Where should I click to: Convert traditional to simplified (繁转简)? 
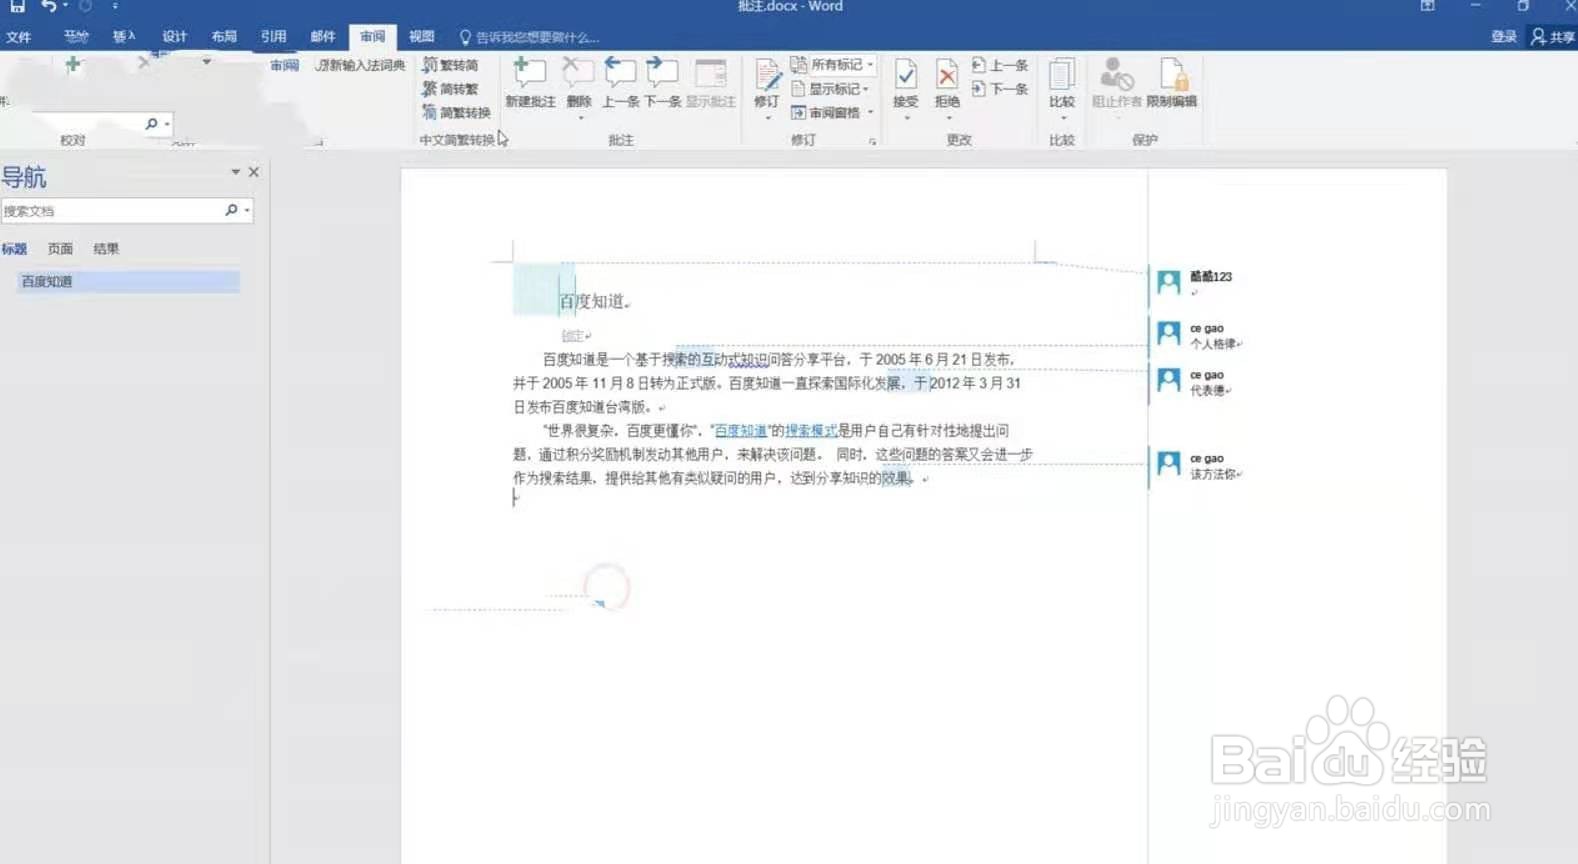(x=450, y=65)
